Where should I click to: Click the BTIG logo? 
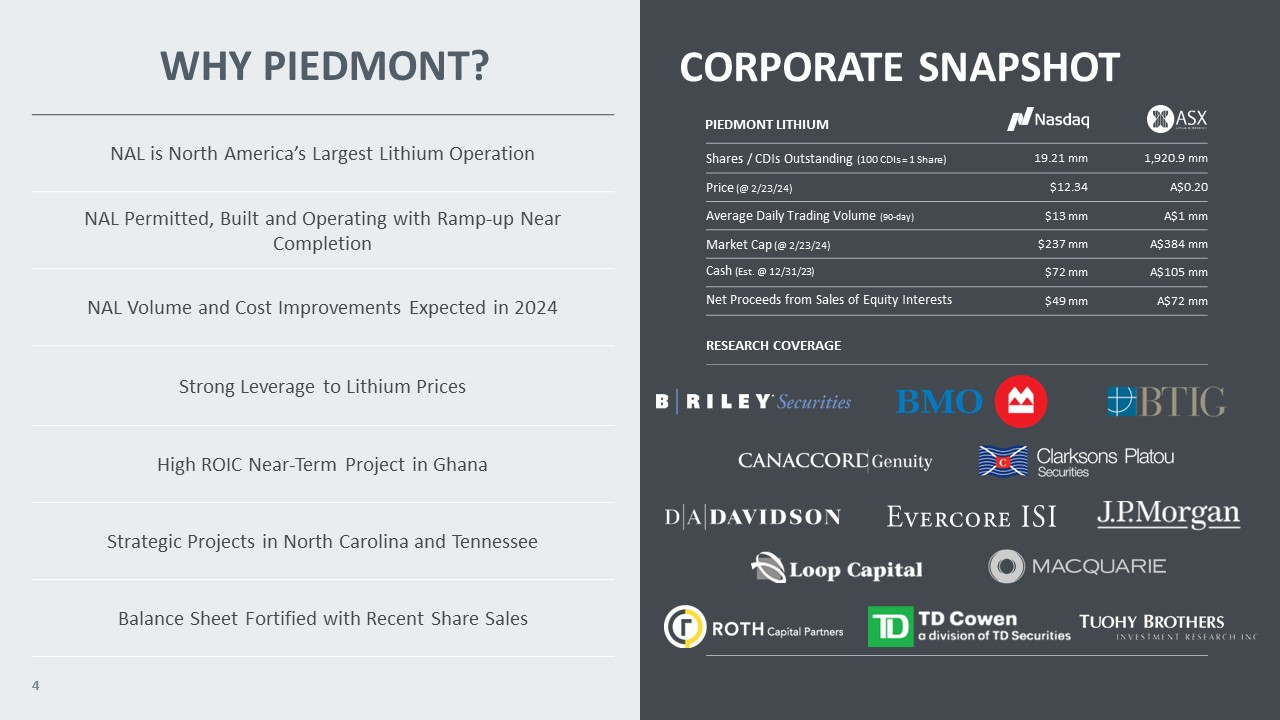click(1166, 402)
